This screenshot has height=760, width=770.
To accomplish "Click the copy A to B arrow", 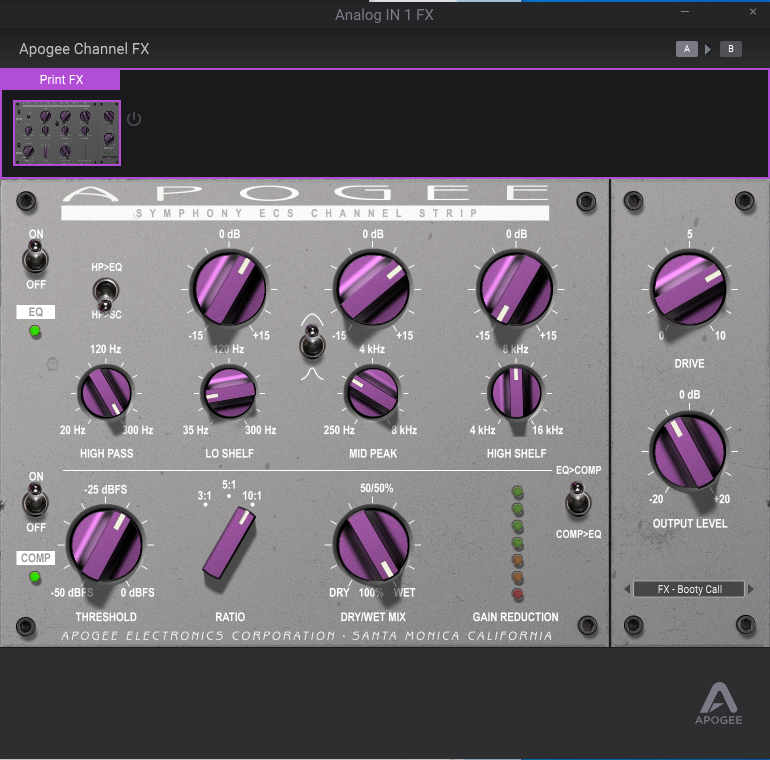I will pos(708,49).
